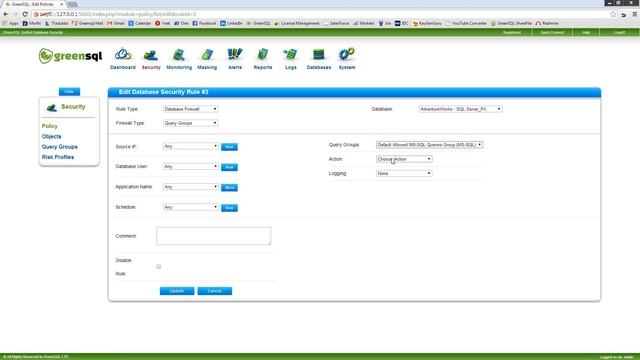Viewport: 640px width, 360px height.
Task: Open the Security module icon
Action: pos(151,59)
